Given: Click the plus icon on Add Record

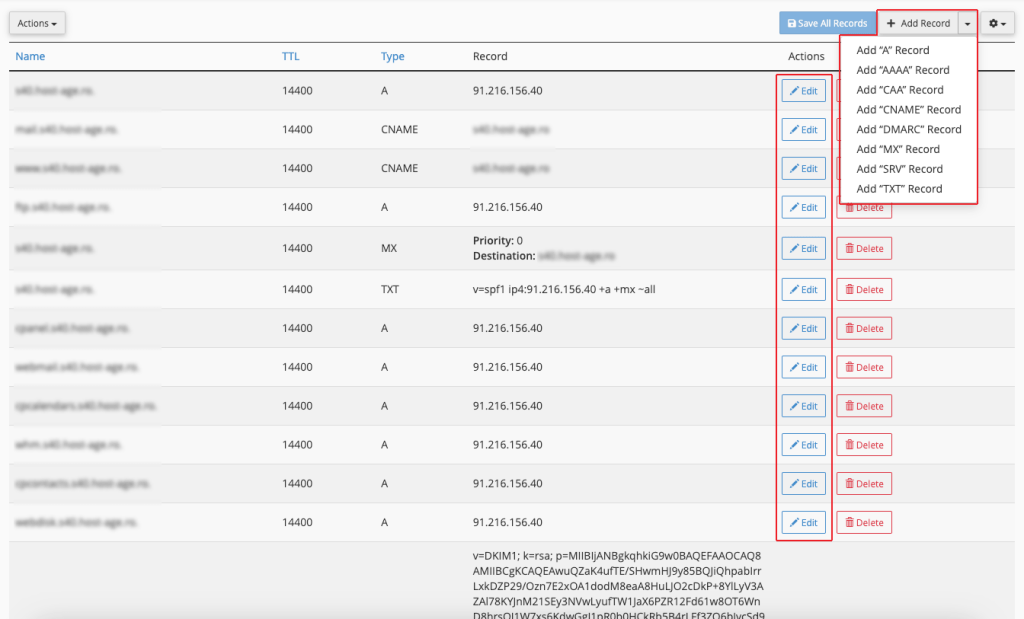Looking at the screenshot, I should (x=889, y=22).
